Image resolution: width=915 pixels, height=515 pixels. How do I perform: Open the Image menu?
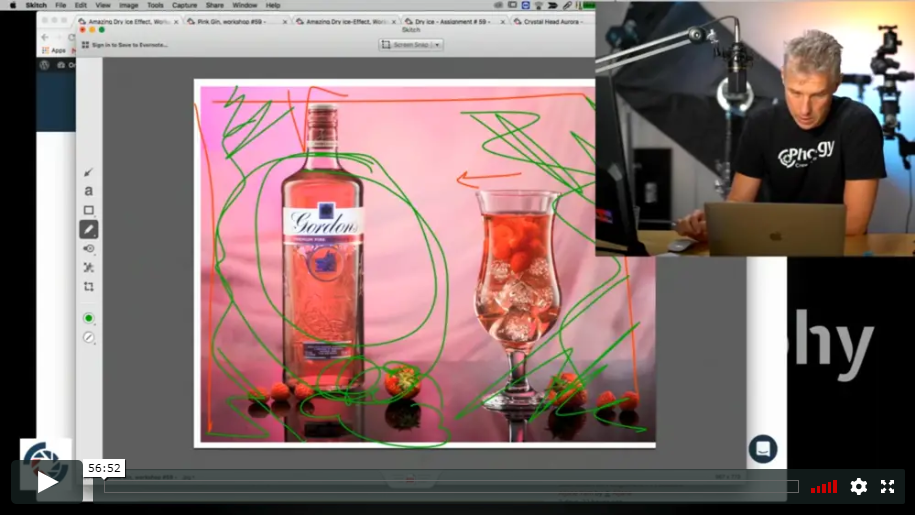[128, 5]
